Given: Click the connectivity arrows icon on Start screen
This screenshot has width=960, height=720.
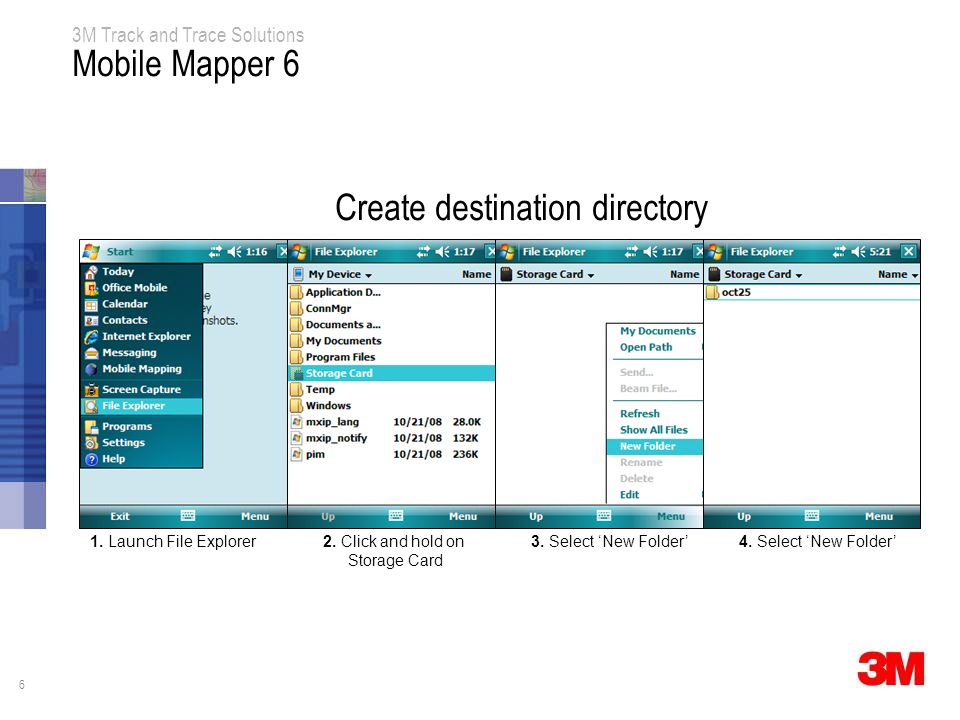Looking at the screenshot, I should [215, 252].
